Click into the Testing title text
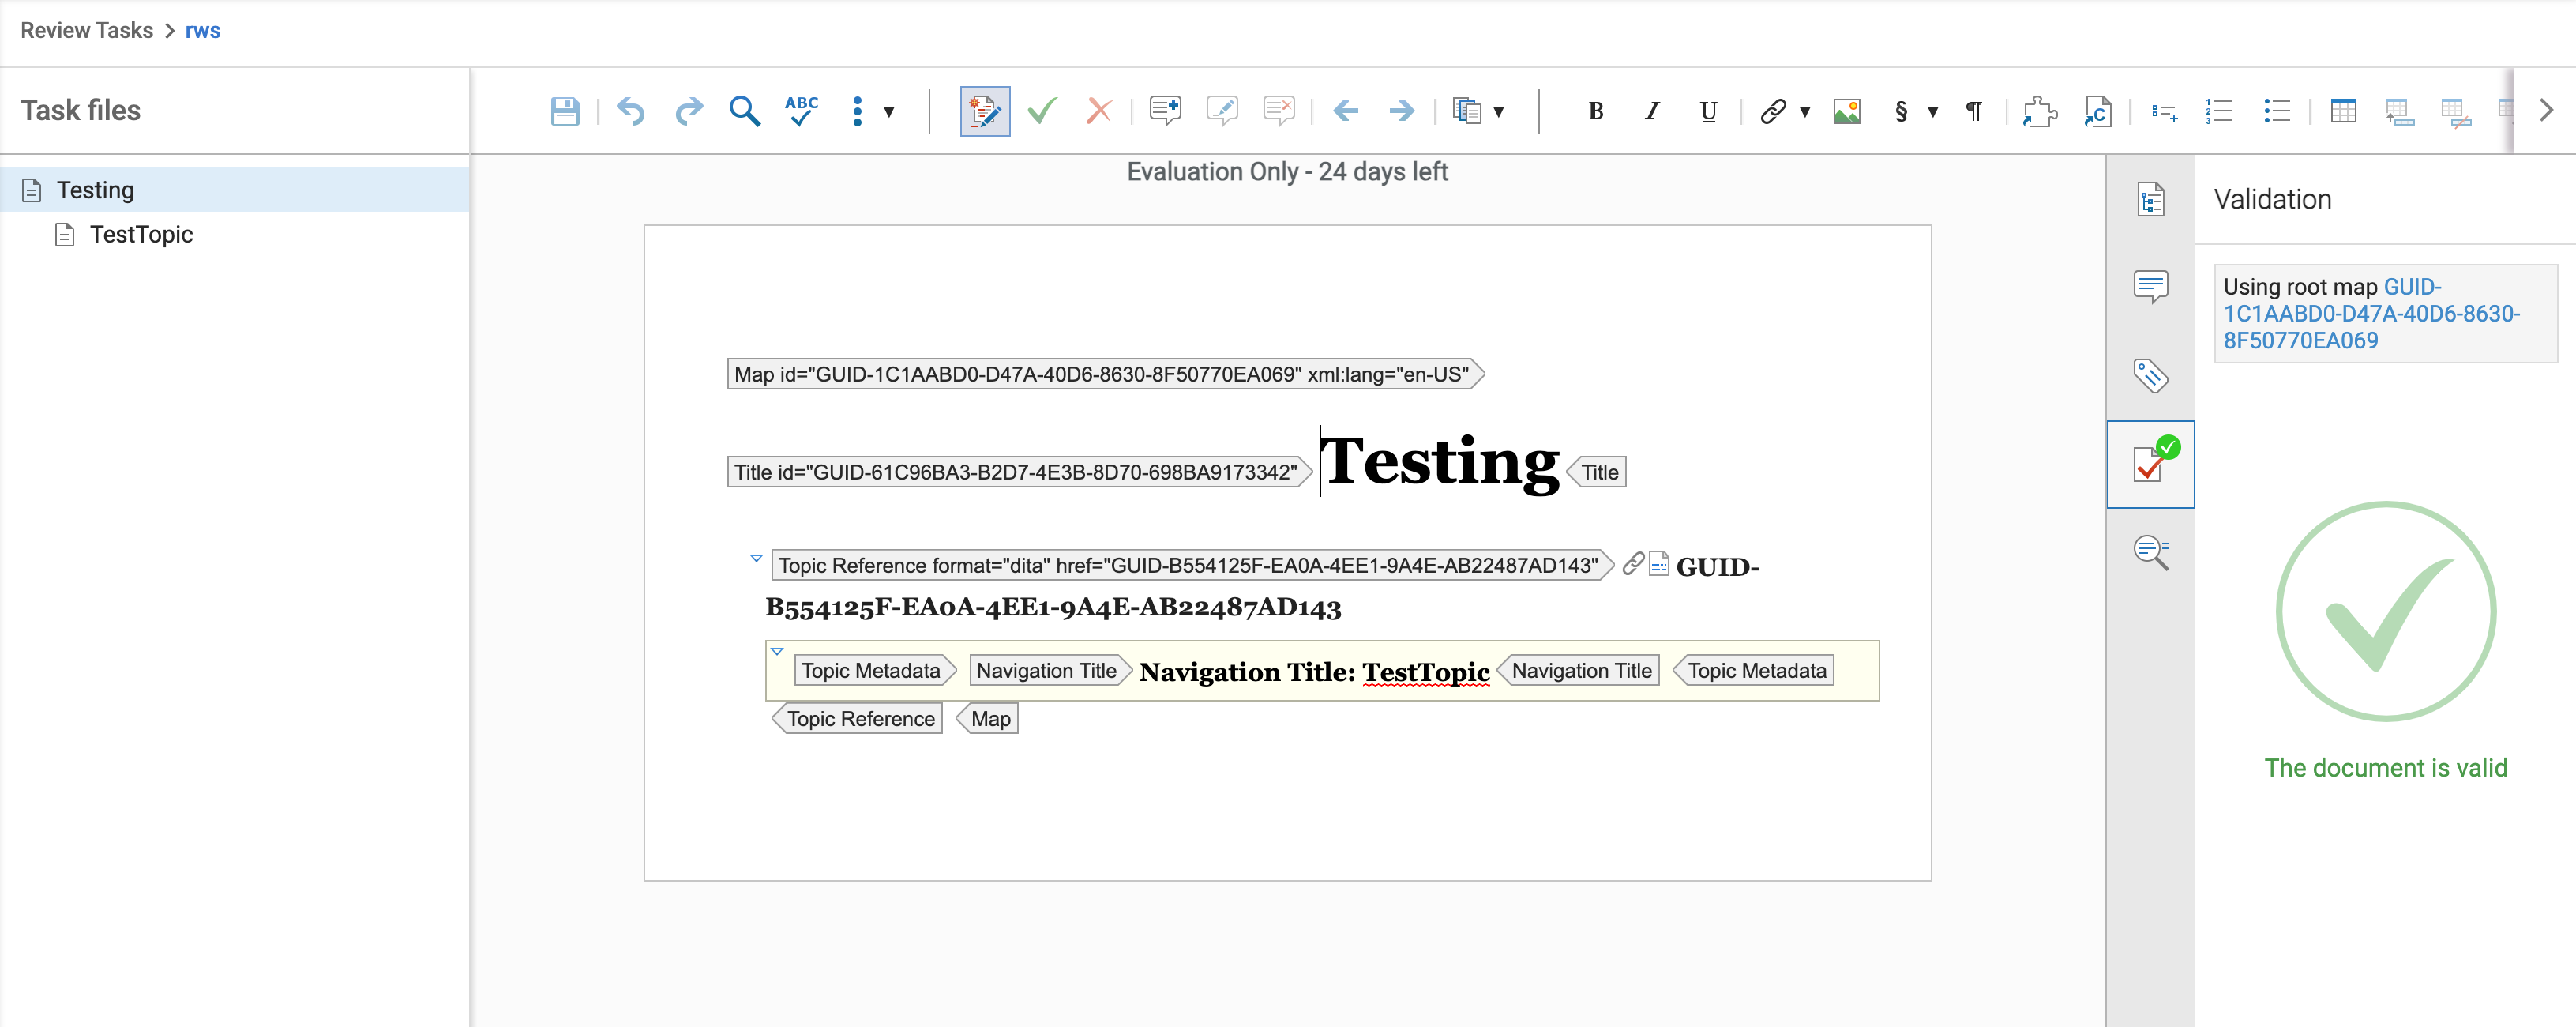Image resolution: width=2576 pixels, height=1027 pixels. [1441, 462]
